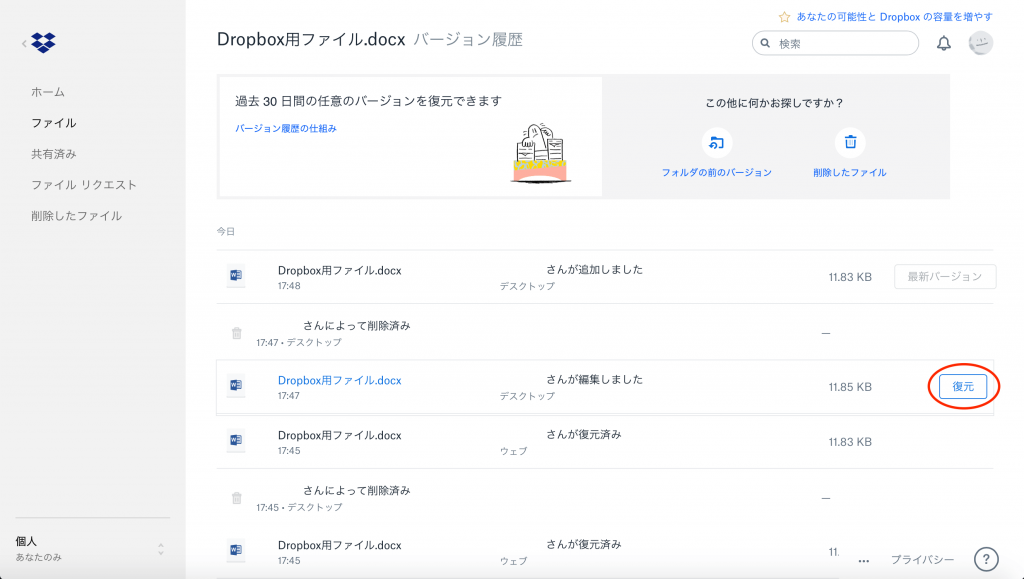Click the 復元 button
The image size is (1024, 579).
point(963,386)
